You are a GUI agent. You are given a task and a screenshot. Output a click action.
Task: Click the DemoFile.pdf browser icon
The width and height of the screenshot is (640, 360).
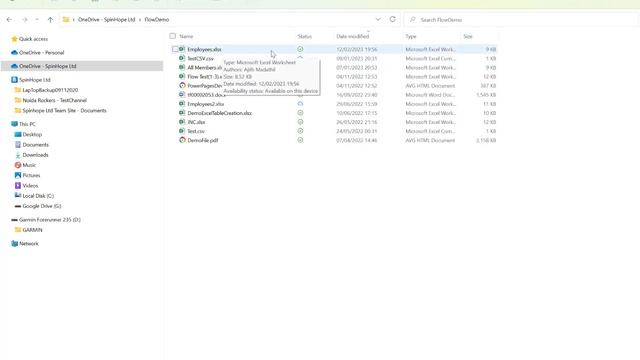pos(182,140)
